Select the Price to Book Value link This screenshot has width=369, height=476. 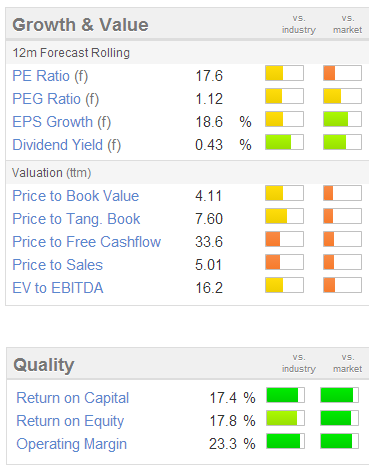pos(76,196)
